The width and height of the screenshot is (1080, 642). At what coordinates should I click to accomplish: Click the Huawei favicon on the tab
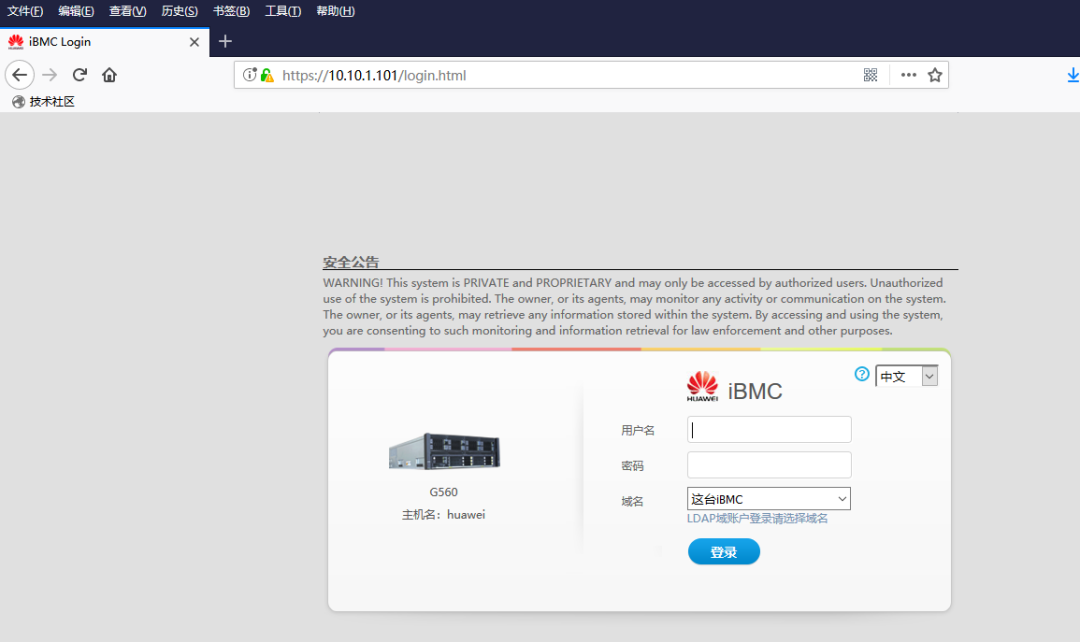coord(15,41)
